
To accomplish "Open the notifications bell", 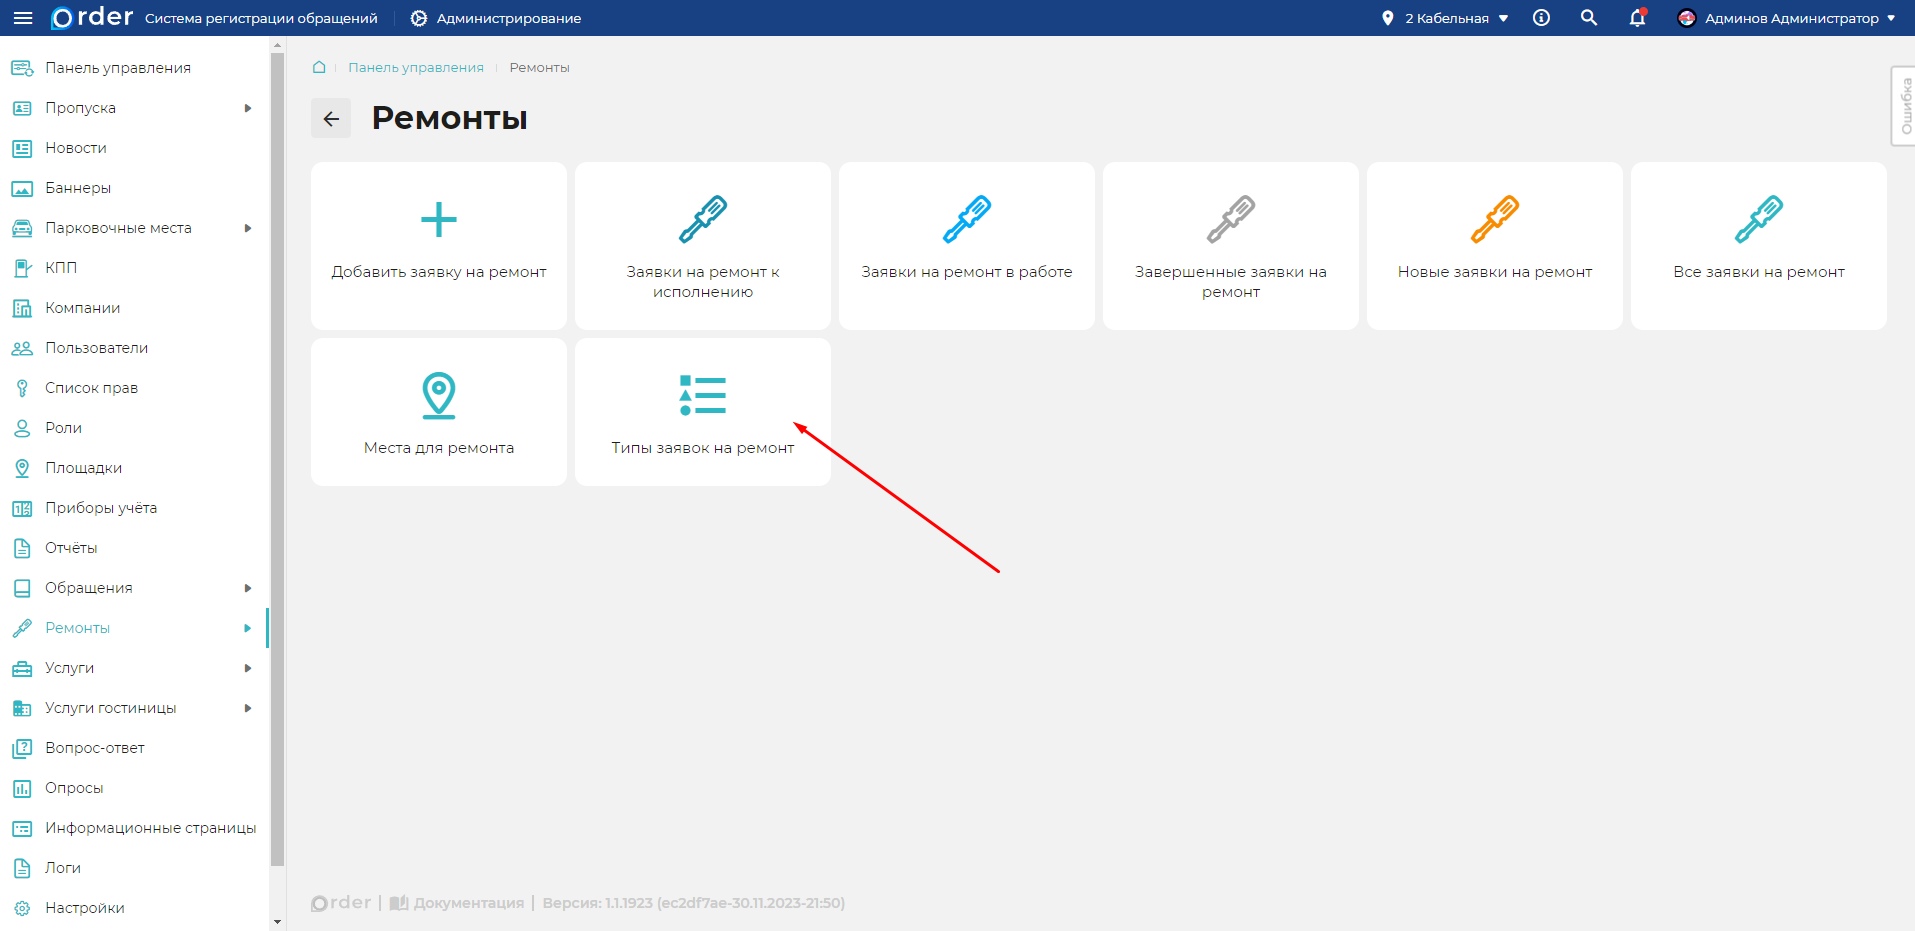I will click(1637, 18).
